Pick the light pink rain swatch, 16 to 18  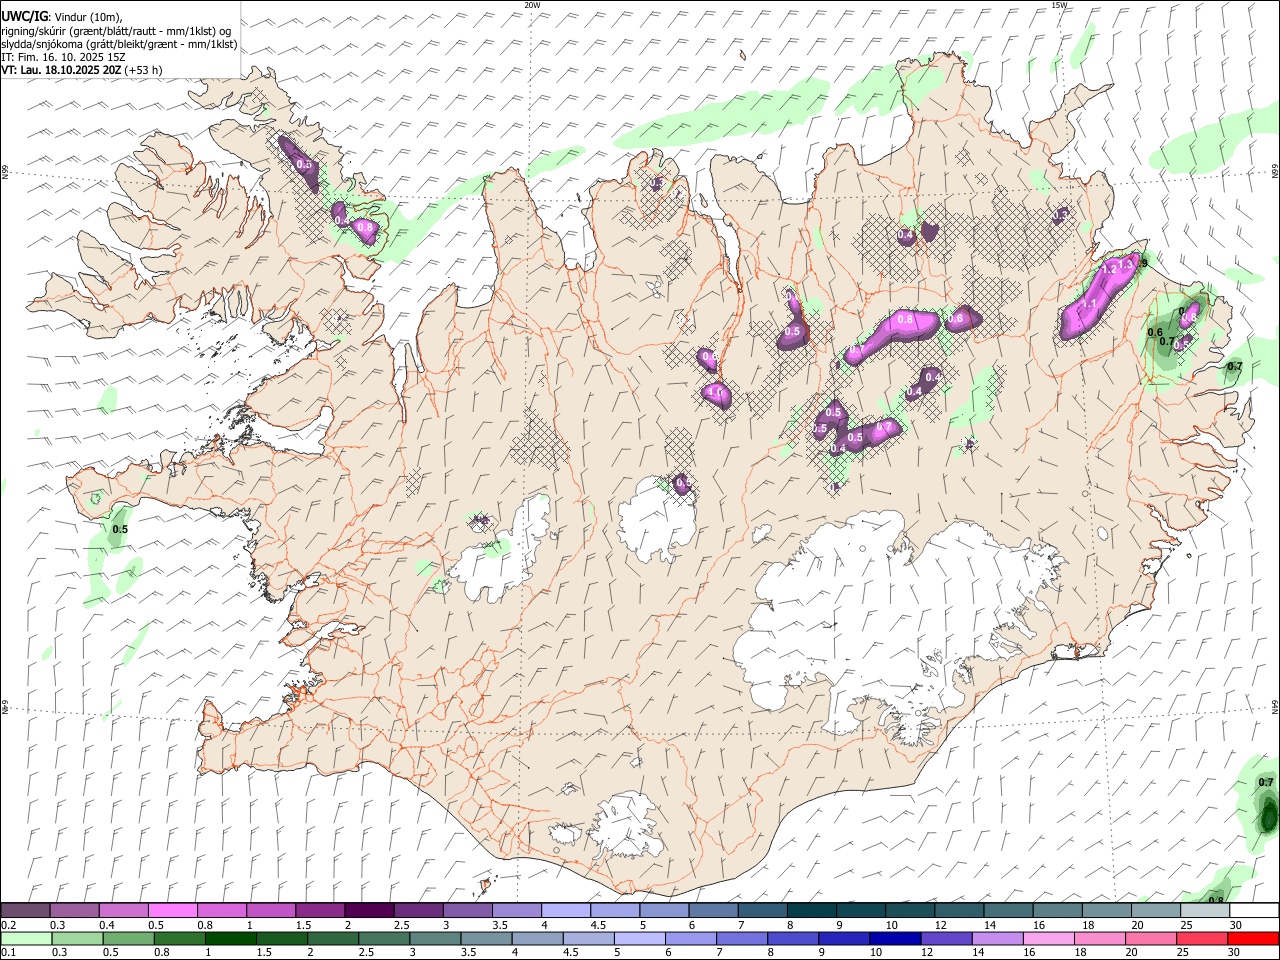click(1049, 939)
